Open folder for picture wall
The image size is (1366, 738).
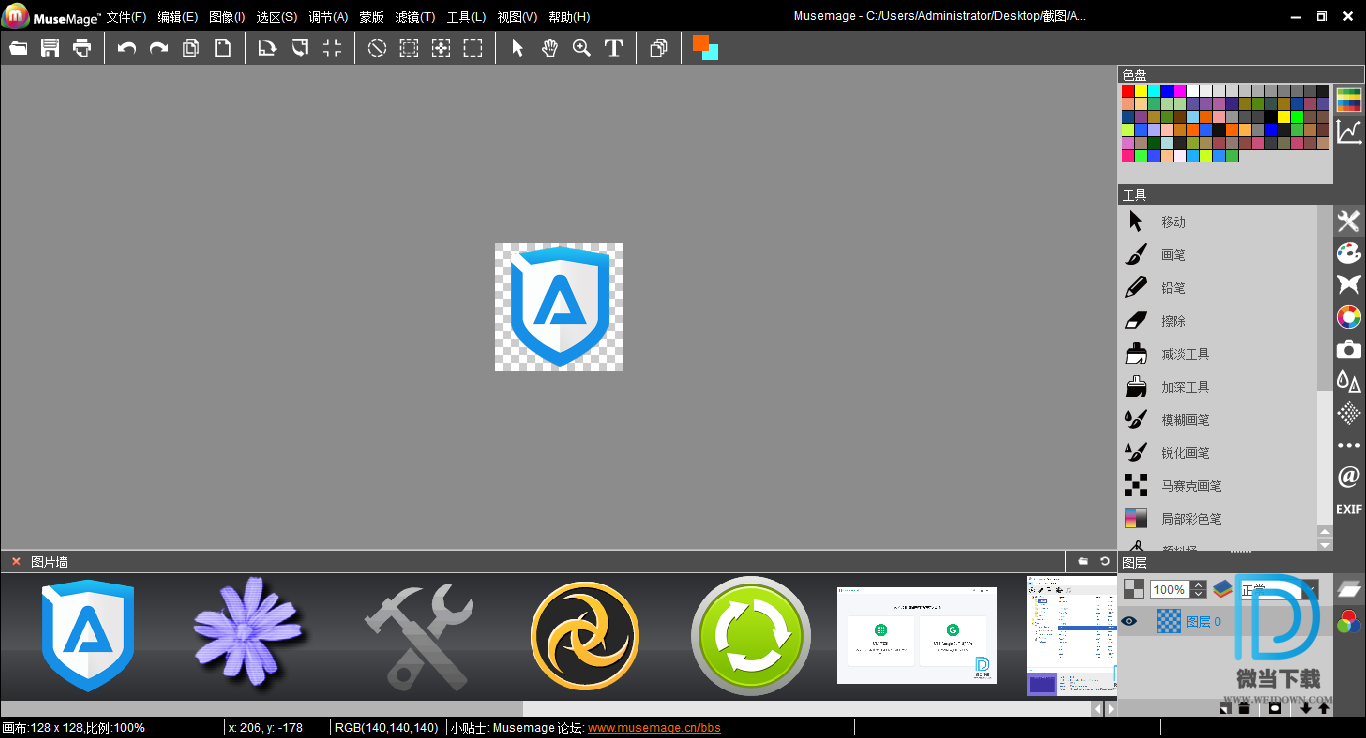[1083, 561]
